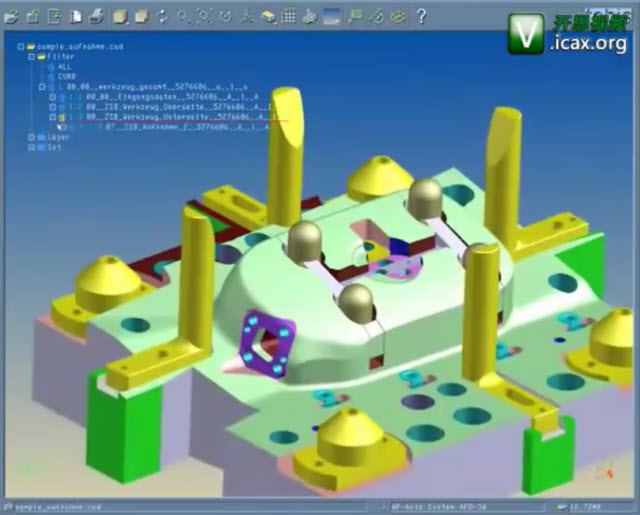Click the first shaded cube display icon
640x515 pixels.
click(120, 17)
